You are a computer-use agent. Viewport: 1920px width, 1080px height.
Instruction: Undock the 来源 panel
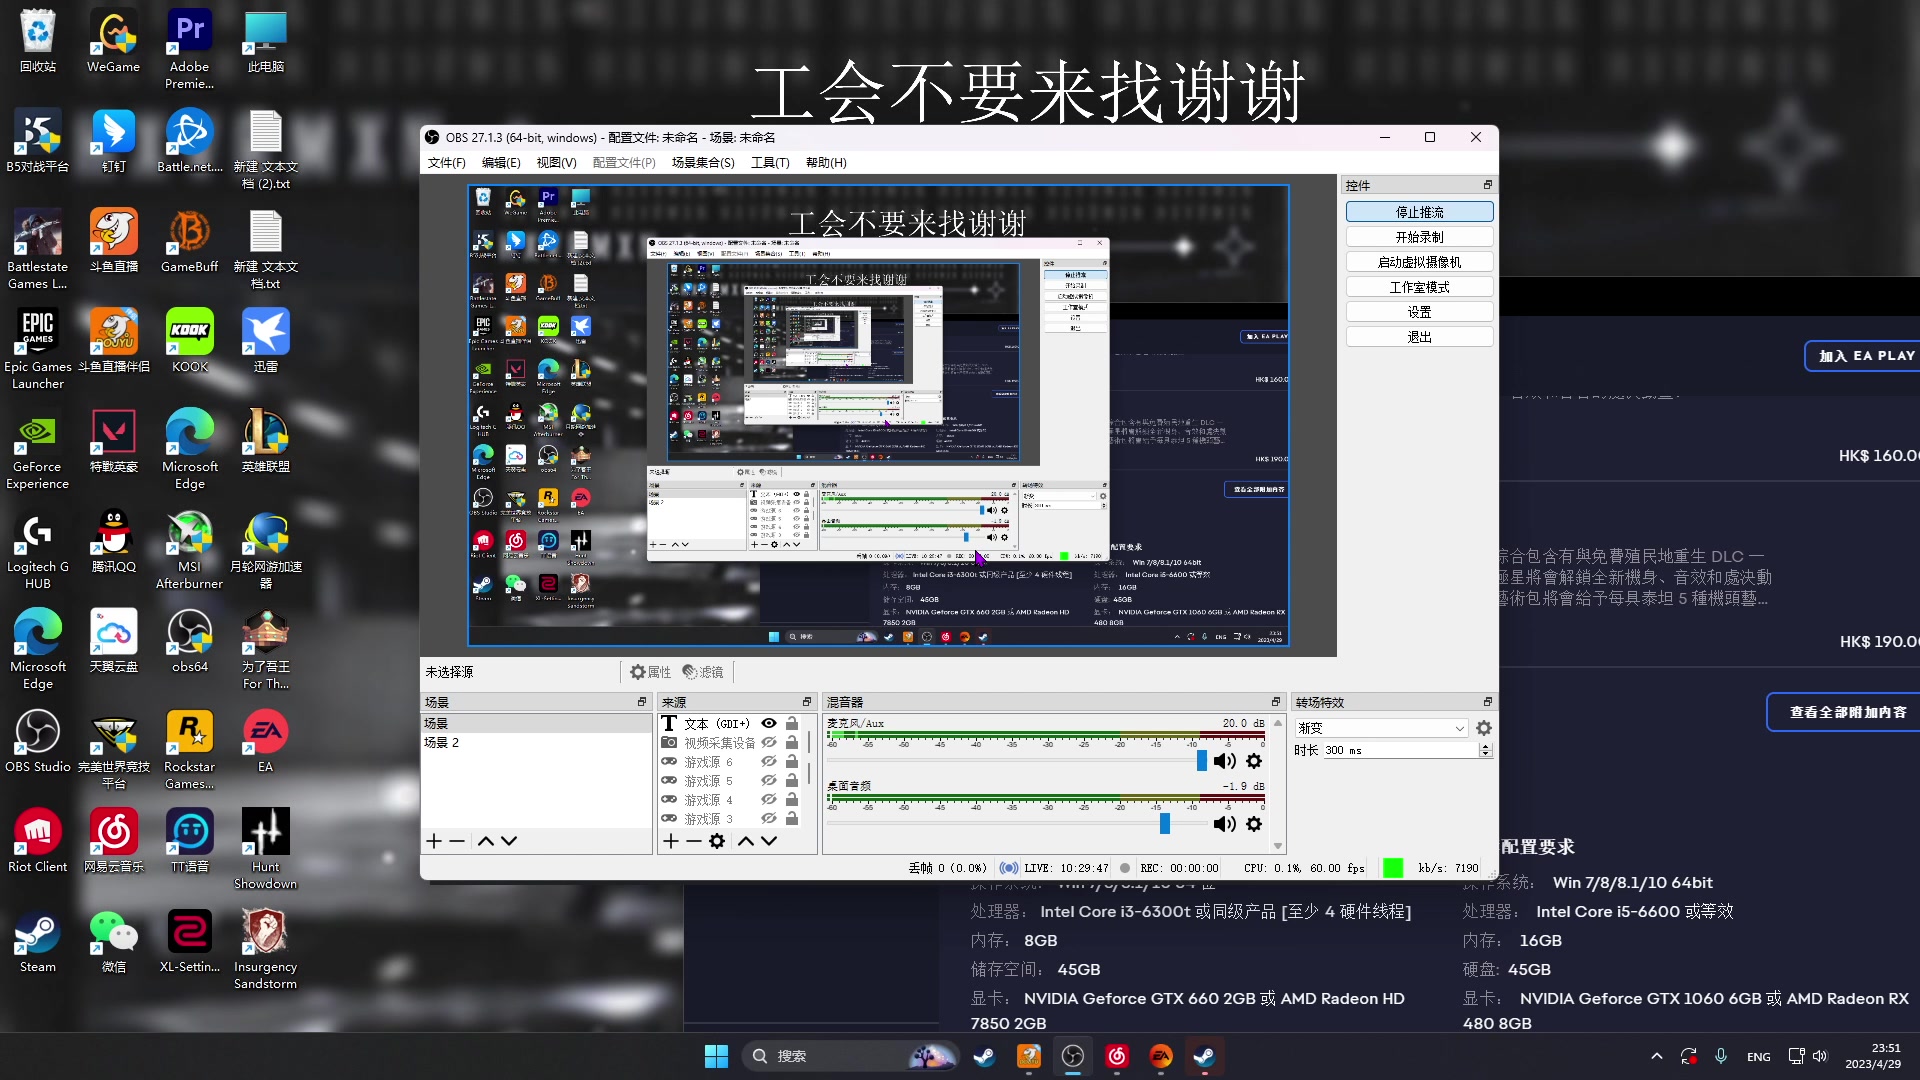click(807, 702)
